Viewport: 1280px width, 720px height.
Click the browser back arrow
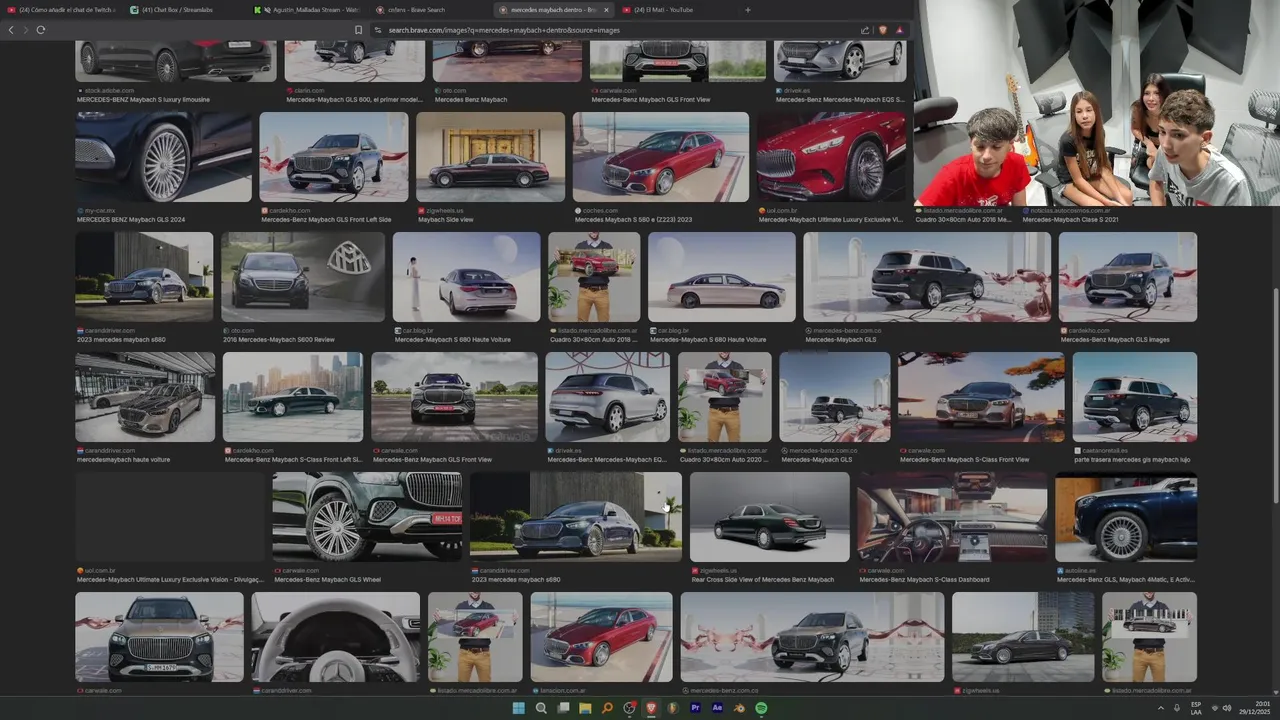pyautogui.click(x=11, y=30)
